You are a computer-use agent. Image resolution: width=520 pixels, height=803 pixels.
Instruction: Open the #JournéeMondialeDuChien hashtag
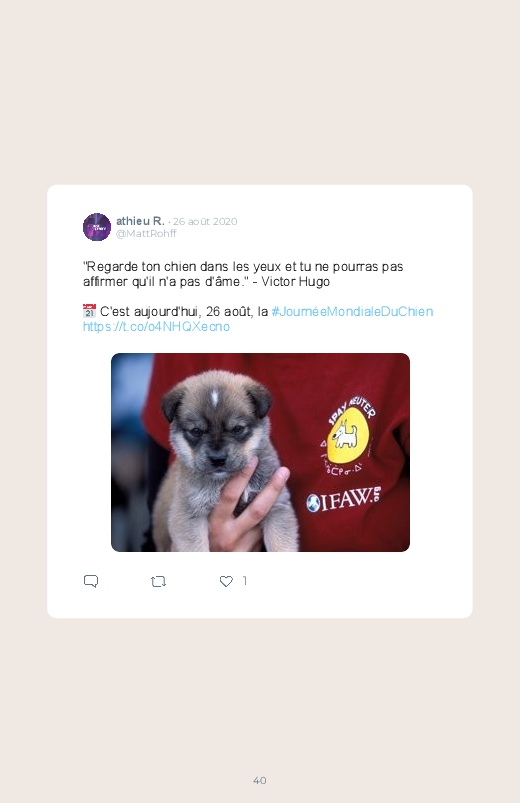click(x=352, y=311)
